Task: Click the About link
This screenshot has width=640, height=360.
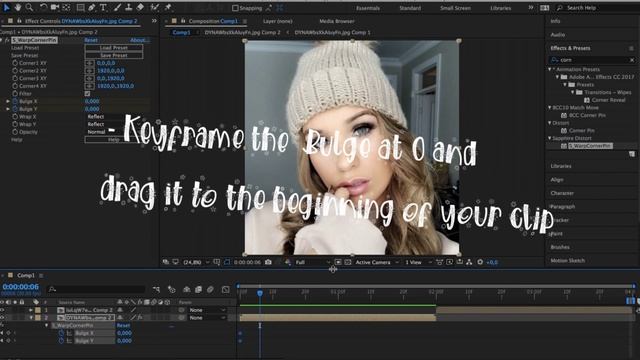Action: tap(139, 40)
